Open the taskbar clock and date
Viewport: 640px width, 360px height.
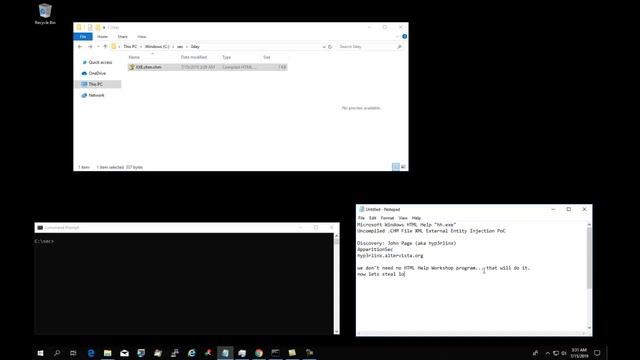pos(579,353)
